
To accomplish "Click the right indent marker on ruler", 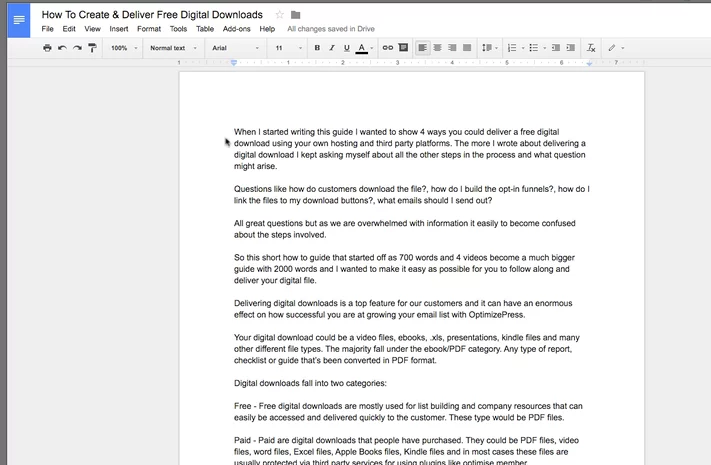I will 589,64.
